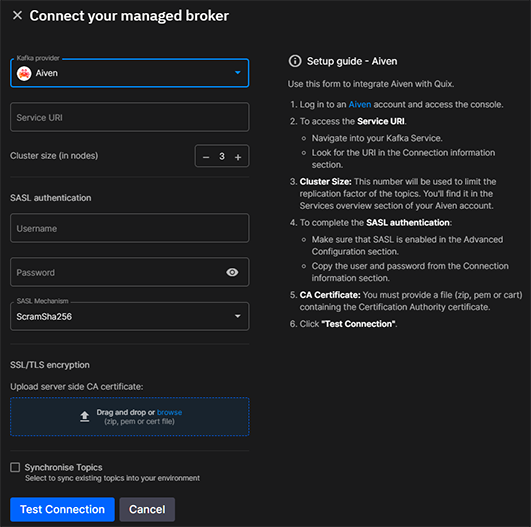Select the ScramSha256 mechanism combo box
This screenshot has width=531, height=527.
(130, 316)
